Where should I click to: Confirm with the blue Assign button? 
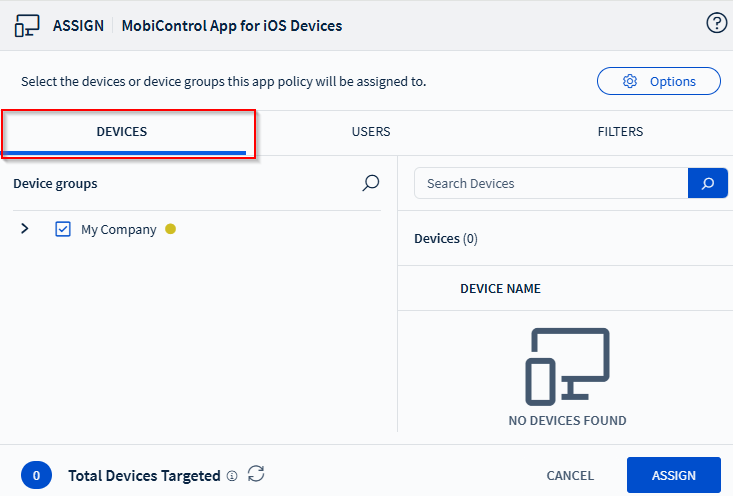point(673,476)
